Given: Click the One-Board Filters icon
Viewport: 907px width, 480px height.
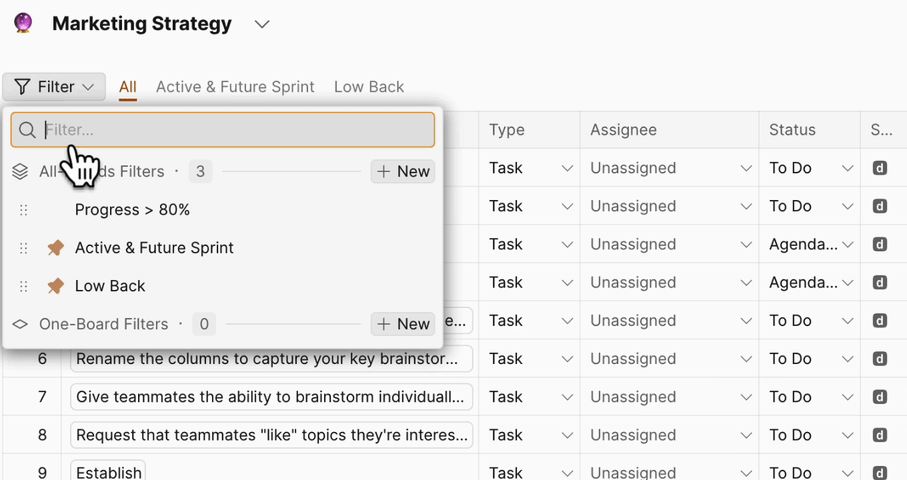Looking at the screenshot, I should [x=20, y=324].
